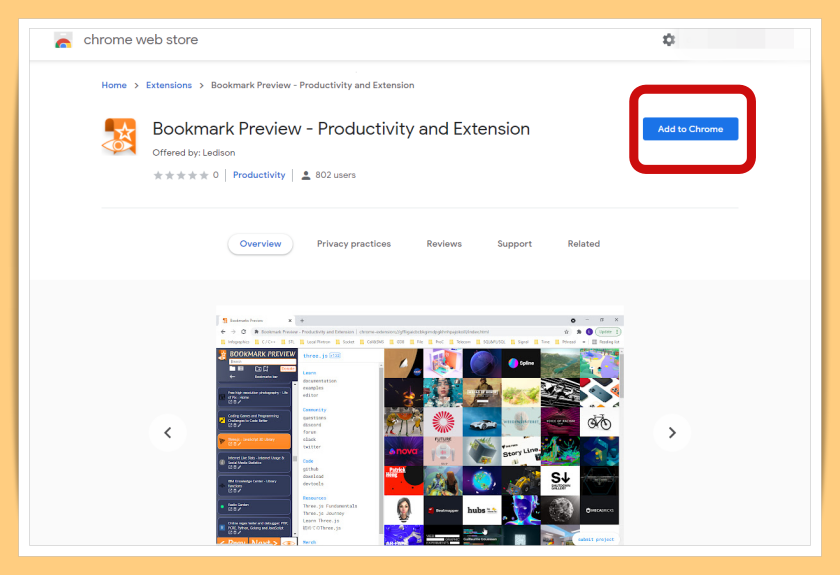Show previous screenshot with left arrow
This screenshot has width=840, height=575.
pos(168,432)
